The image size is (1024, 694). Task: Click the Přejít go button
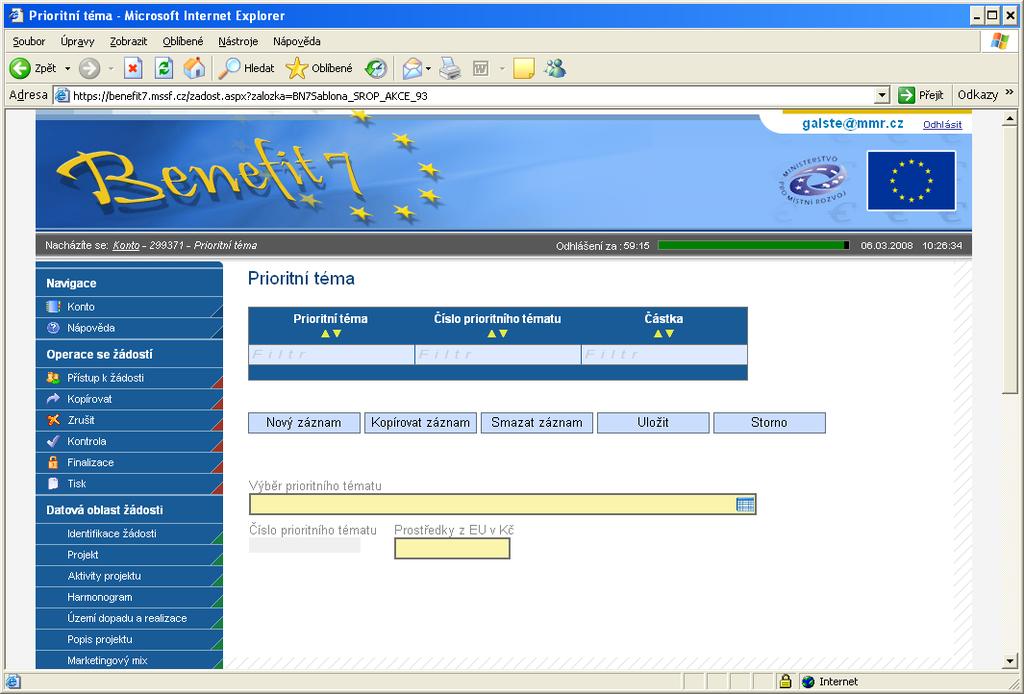click(921, 95)
